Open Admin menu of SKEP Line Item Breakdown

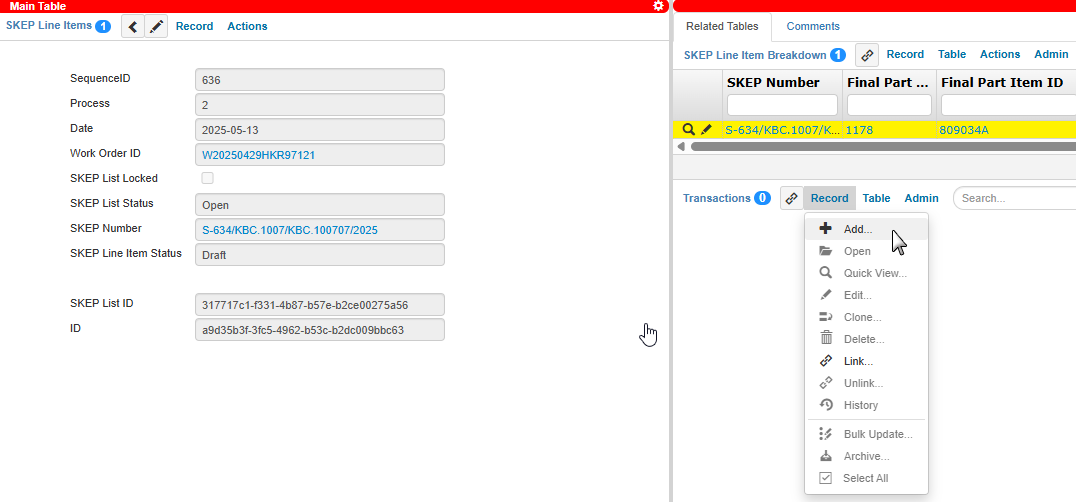pos(1051,54)
